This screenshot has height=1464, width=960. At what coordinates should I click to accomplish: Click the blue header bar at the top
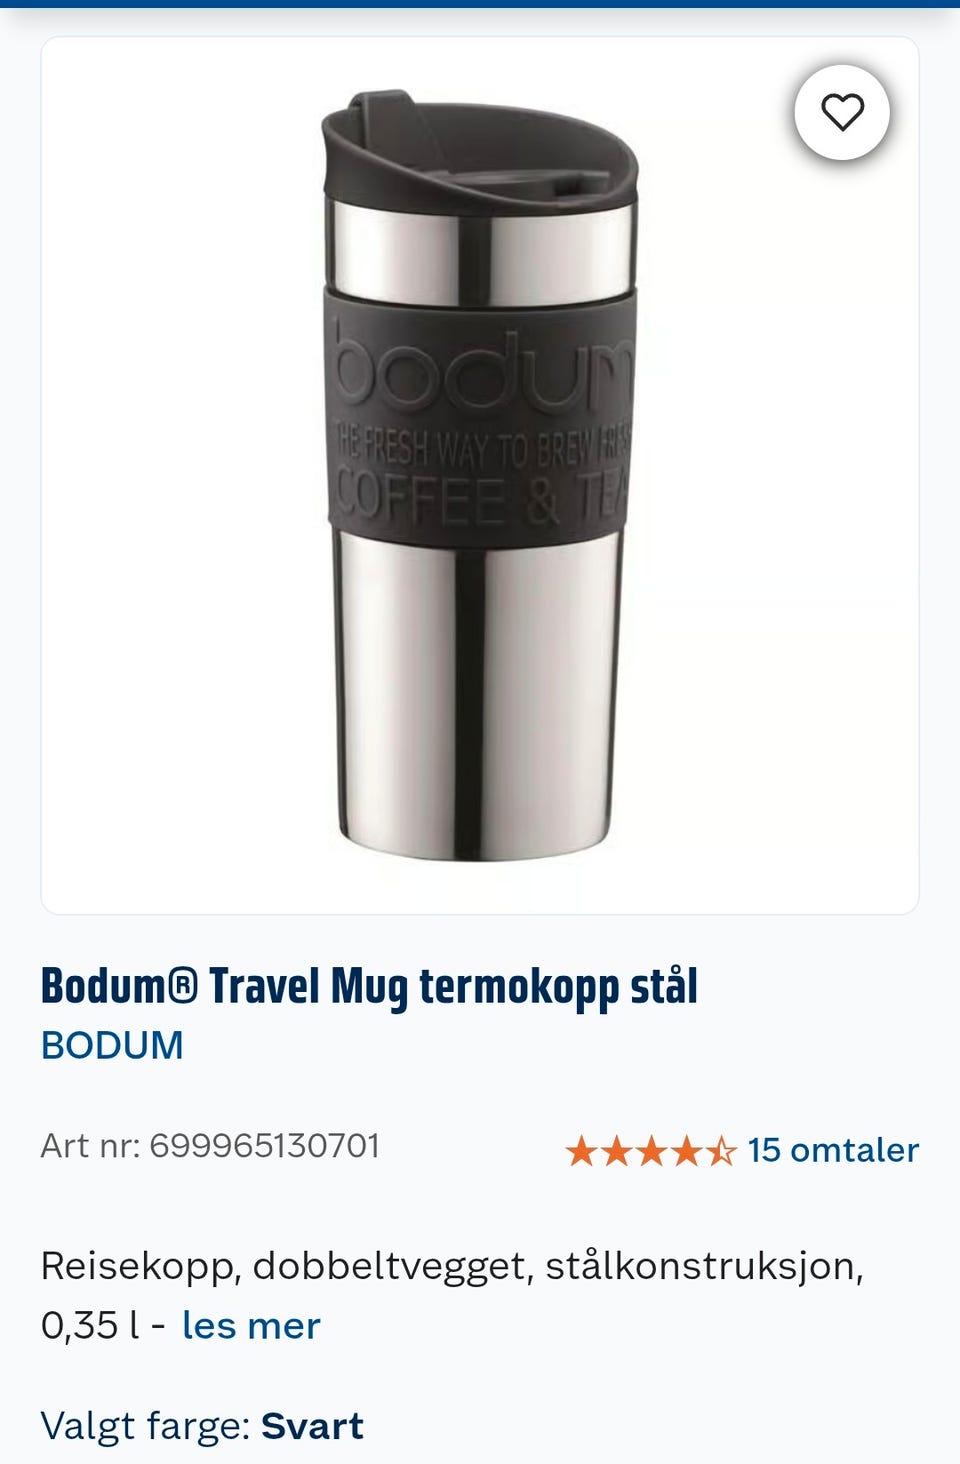pyautogui.click(x=480, y=4)
